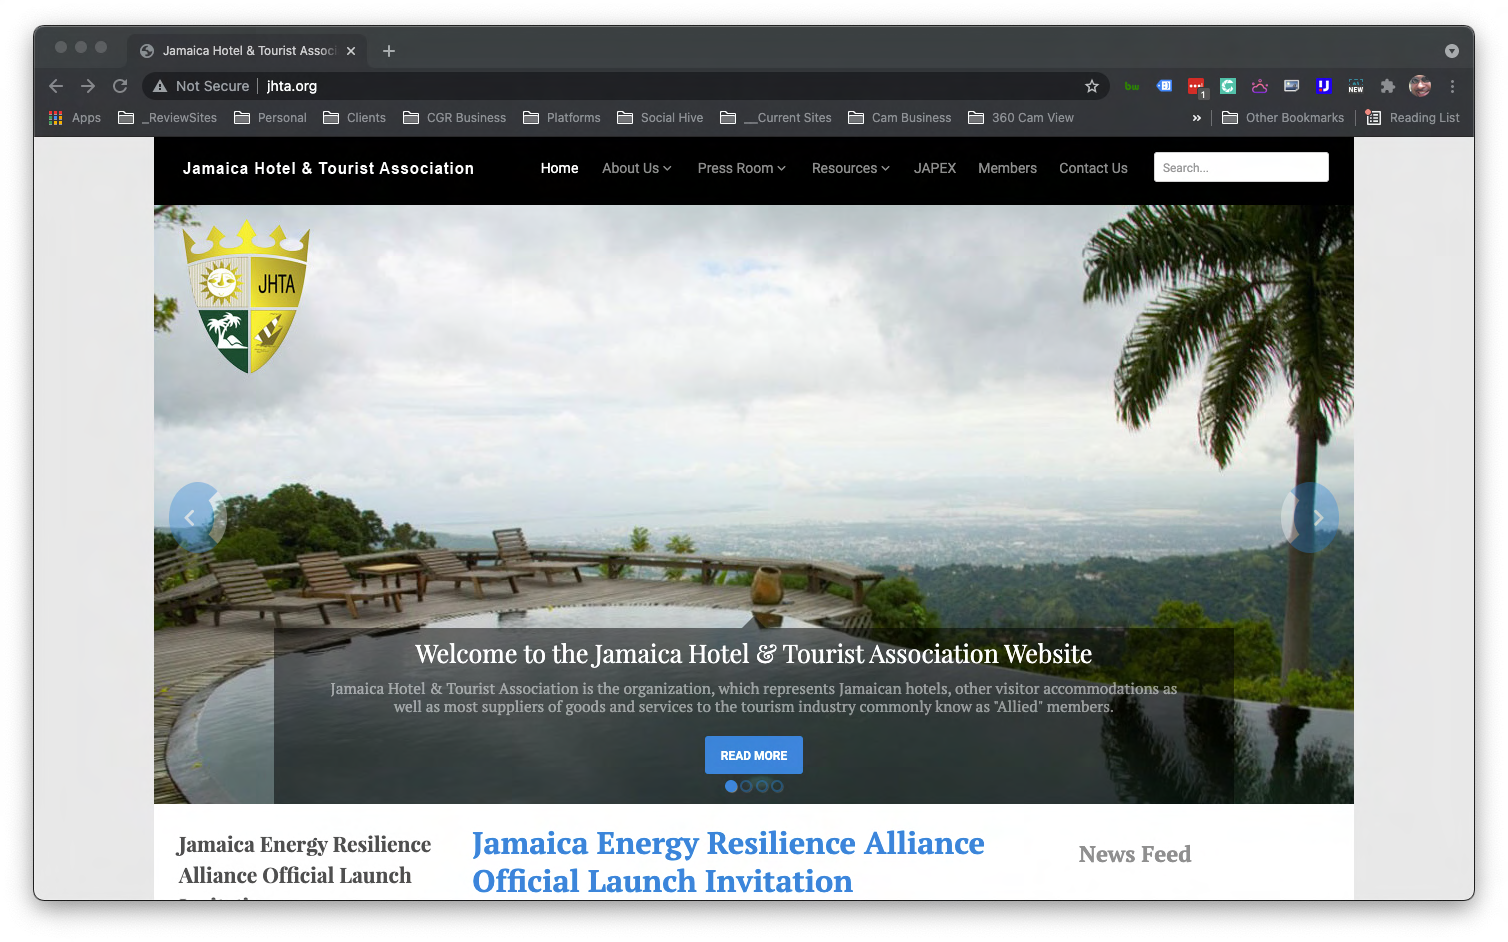The image size is (1508, 942).
Task: Open the Personal bookmarks folder
Action: 270,118
